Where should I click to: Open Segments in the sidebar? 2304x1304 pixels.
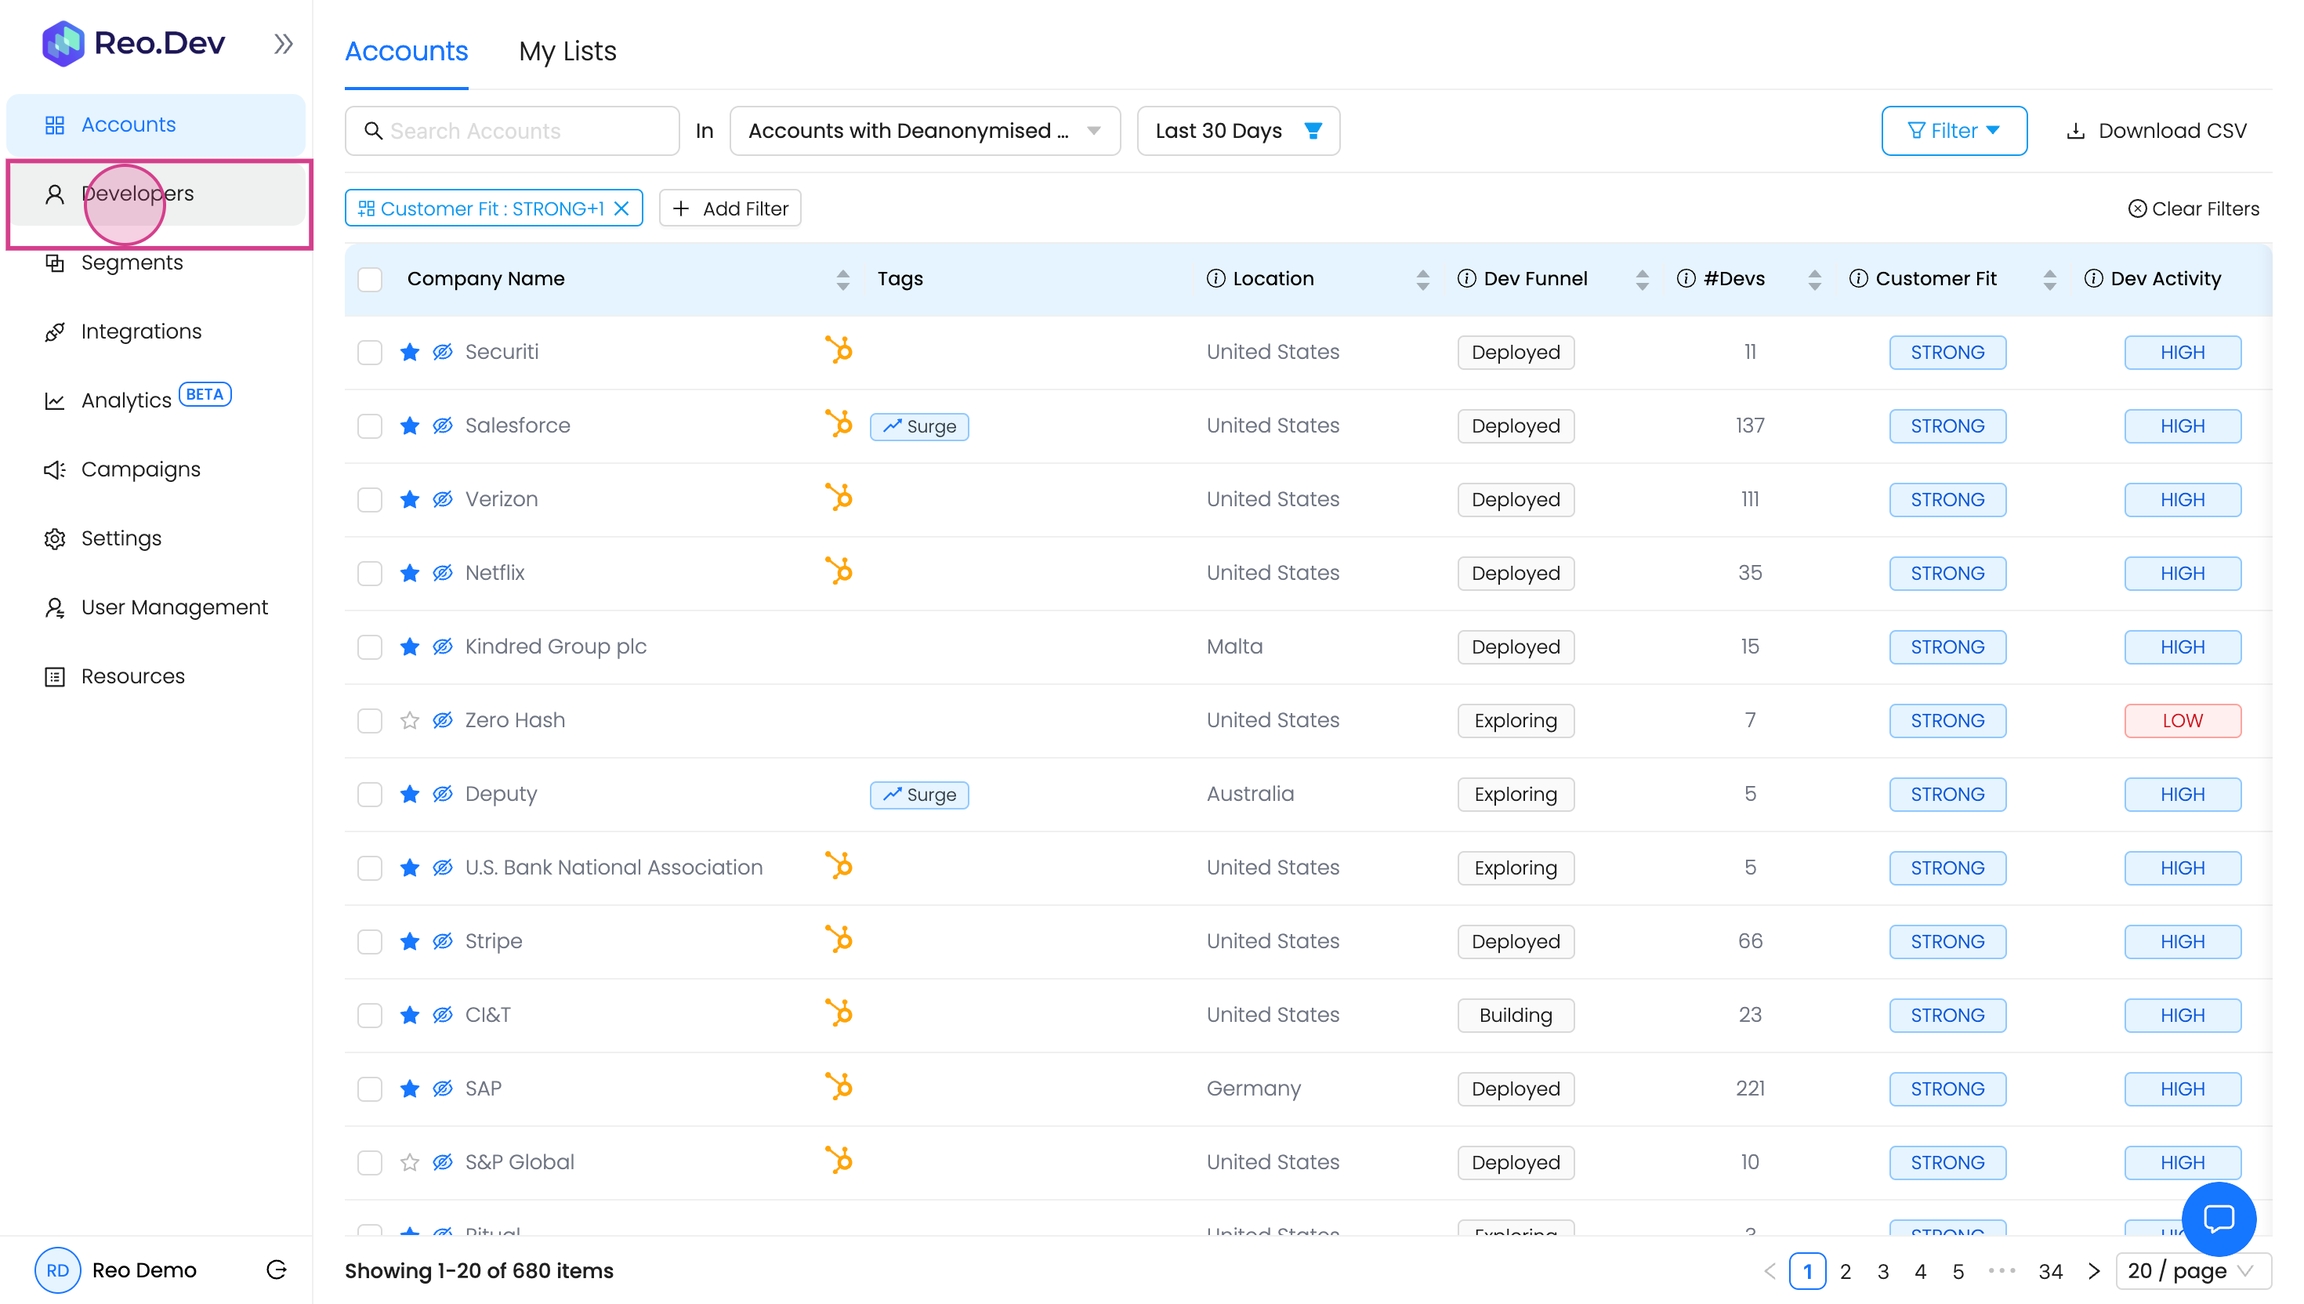[132, 262]
